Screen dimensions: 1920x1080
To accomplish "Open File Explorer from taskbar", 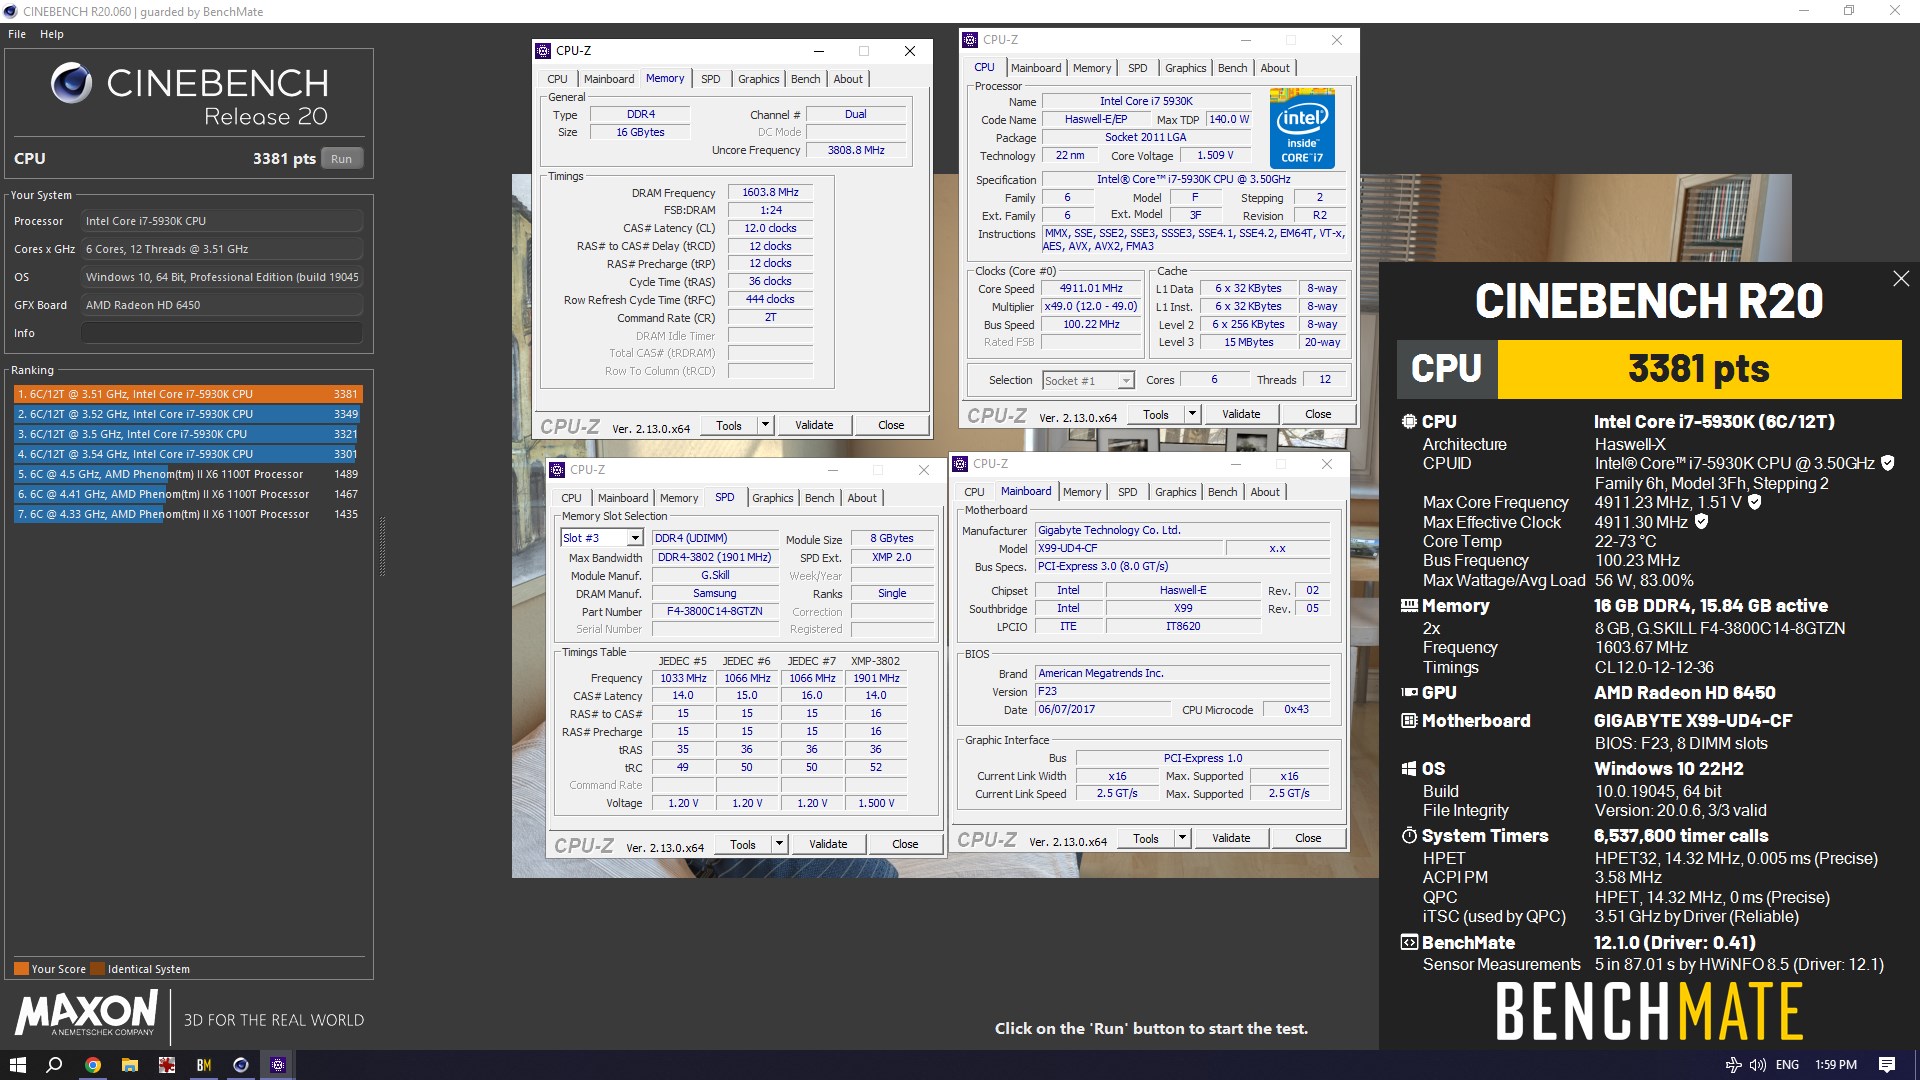I will tap(129, 1065).
